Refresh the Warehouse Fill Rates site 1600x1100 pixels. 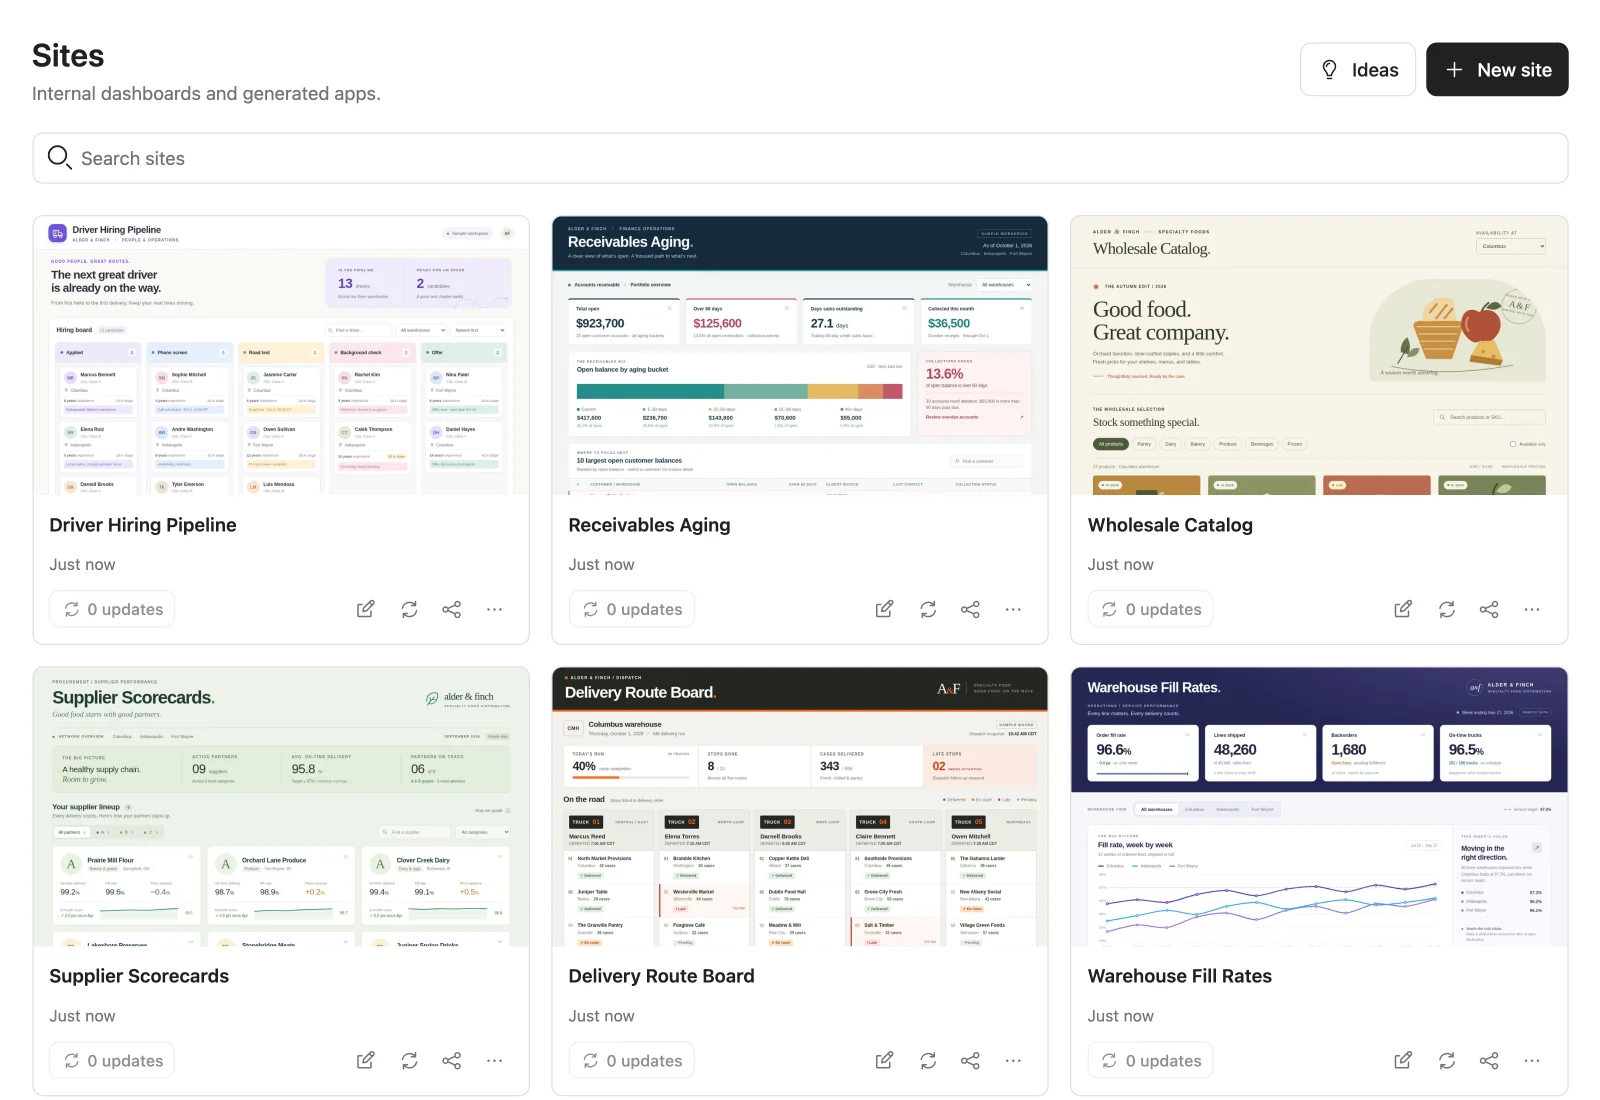click(x=1447, y=1060)
